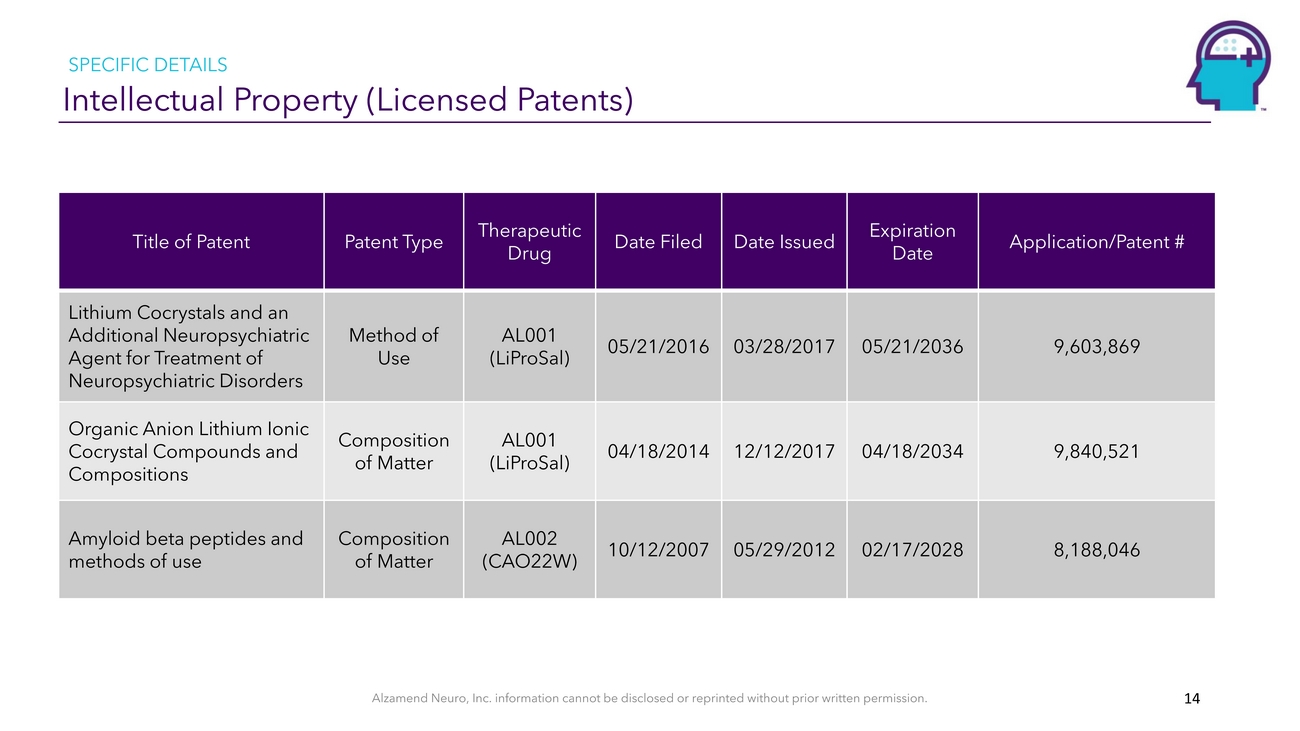Click the Expiration Date column header
Viewport: 1300px width, 731px height.
click(912, 242)
